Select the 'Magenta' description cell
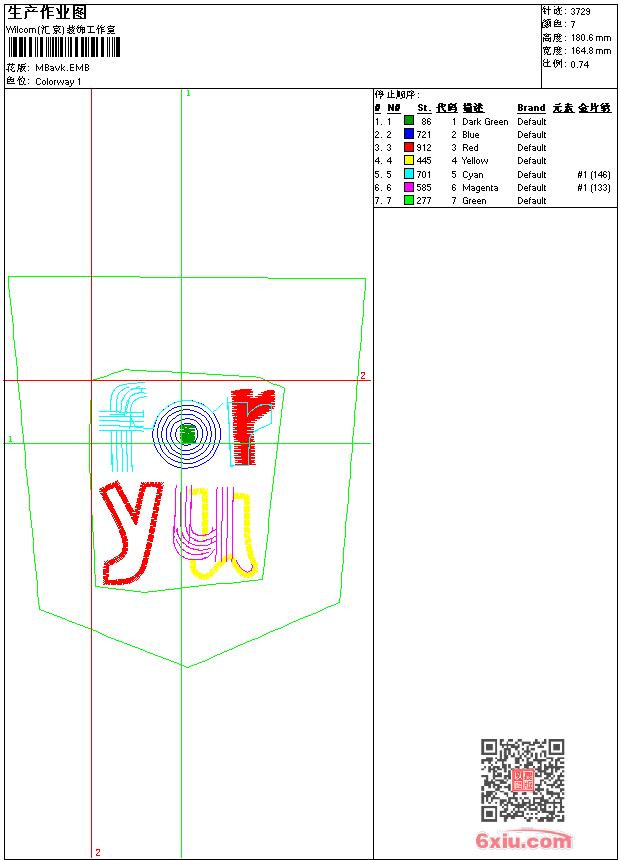Image resolution: width=620 pixels, height=860 pixels. point(480,188)
